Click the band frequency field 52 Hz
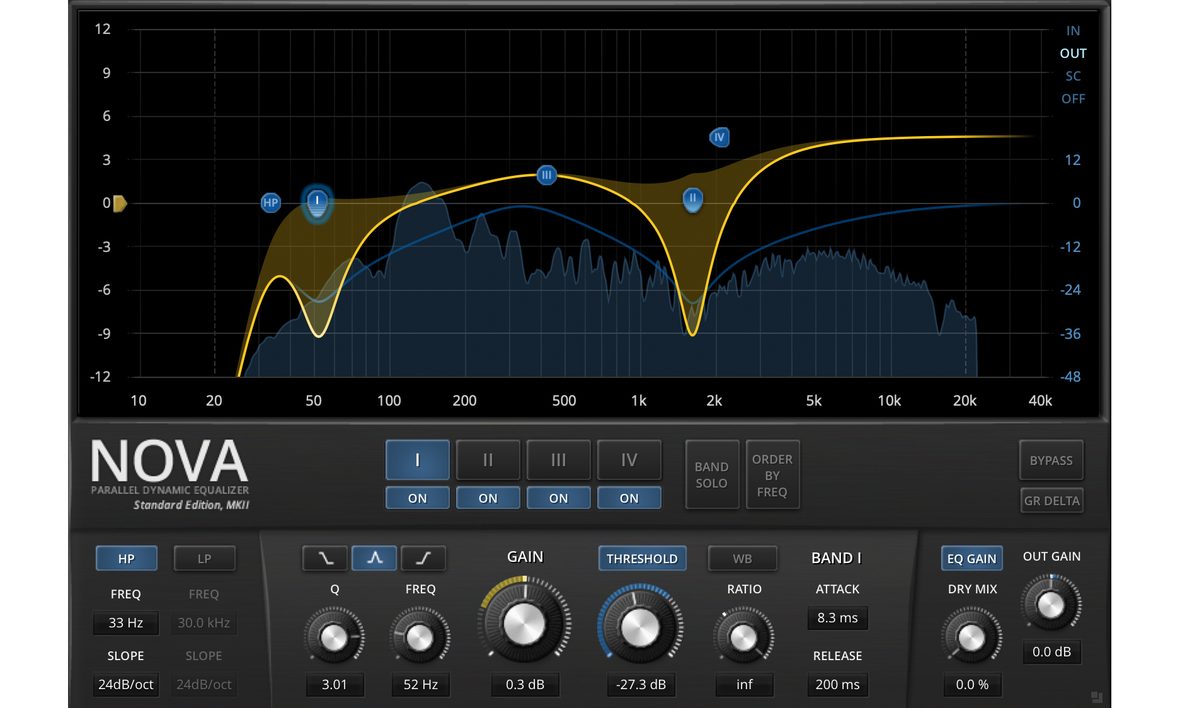This screenshot has height=708, width=1180. coord(421,685)
